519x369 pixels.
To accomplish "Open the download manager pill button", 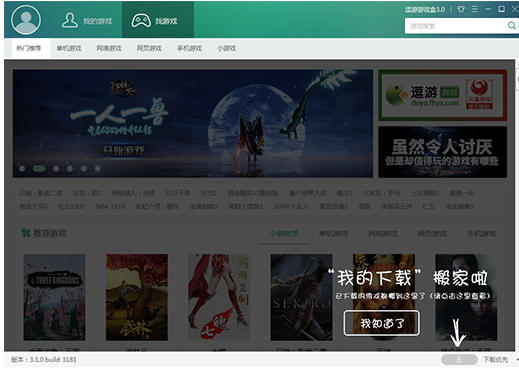I will [459, 359].
